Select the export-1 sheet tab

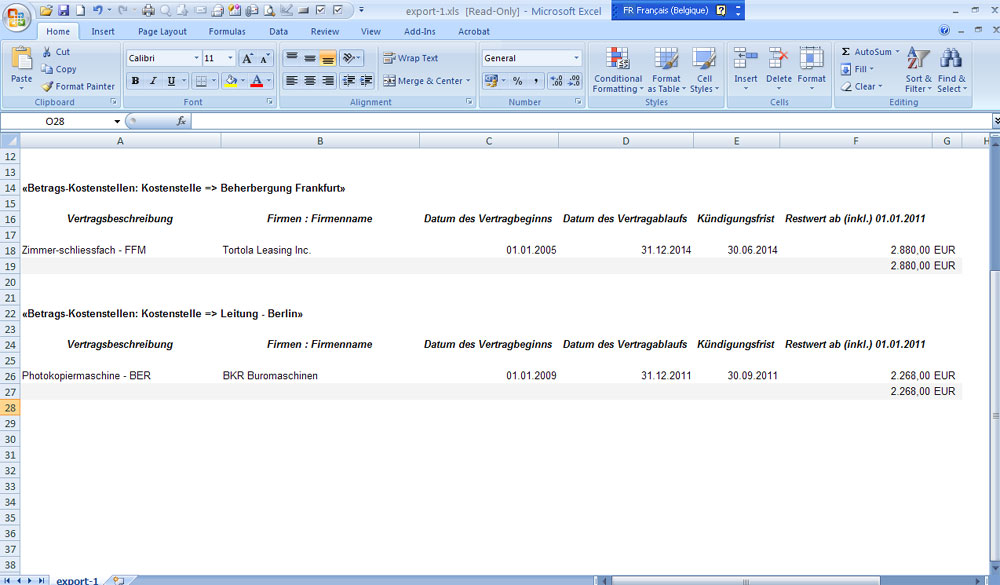click(x=77, y=580)
